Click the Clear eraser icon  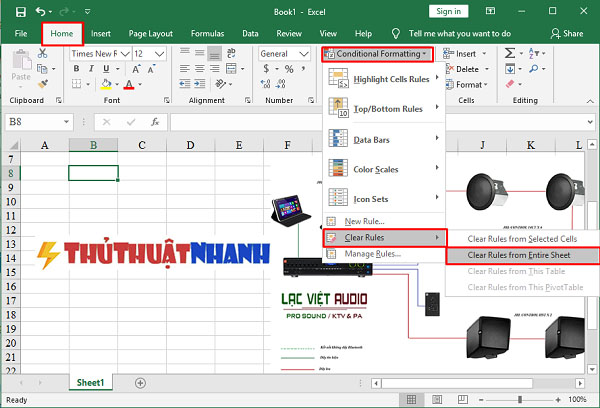[x=510, y=84]
